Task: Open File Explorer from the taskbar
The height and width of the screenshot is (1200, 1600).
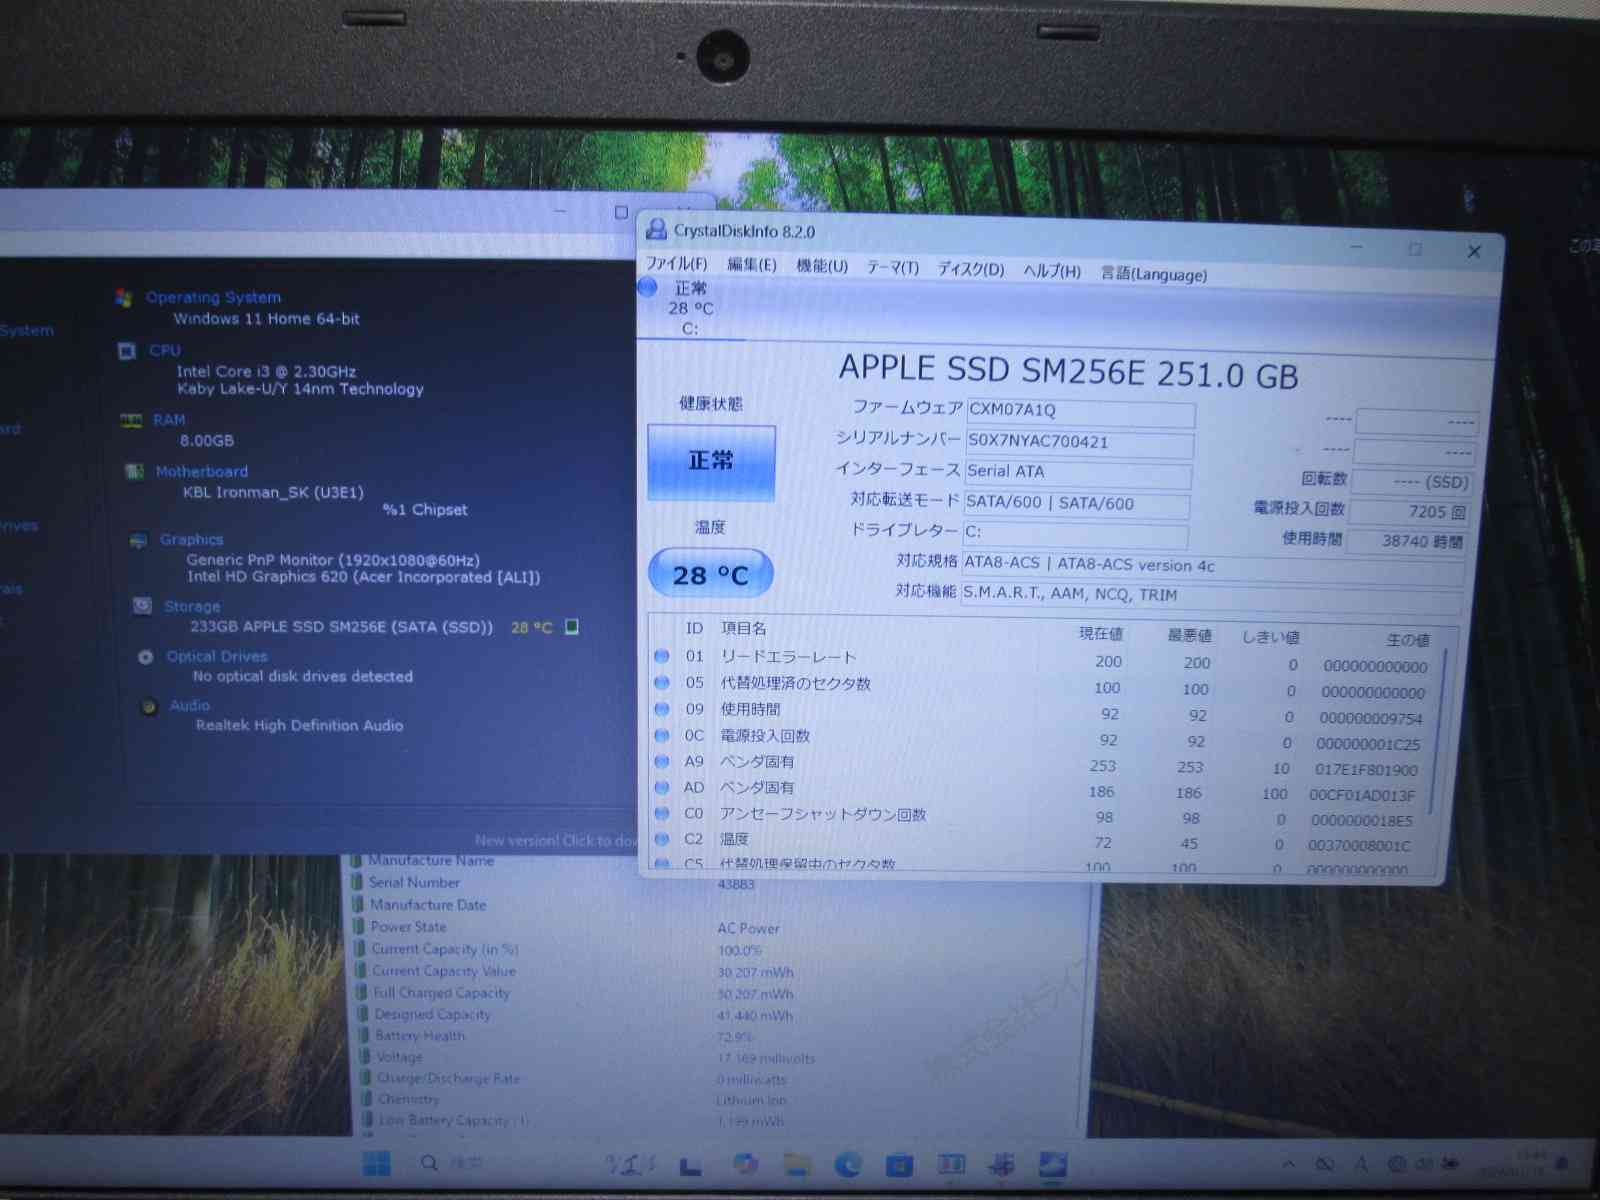Action: click(796, 1164)
